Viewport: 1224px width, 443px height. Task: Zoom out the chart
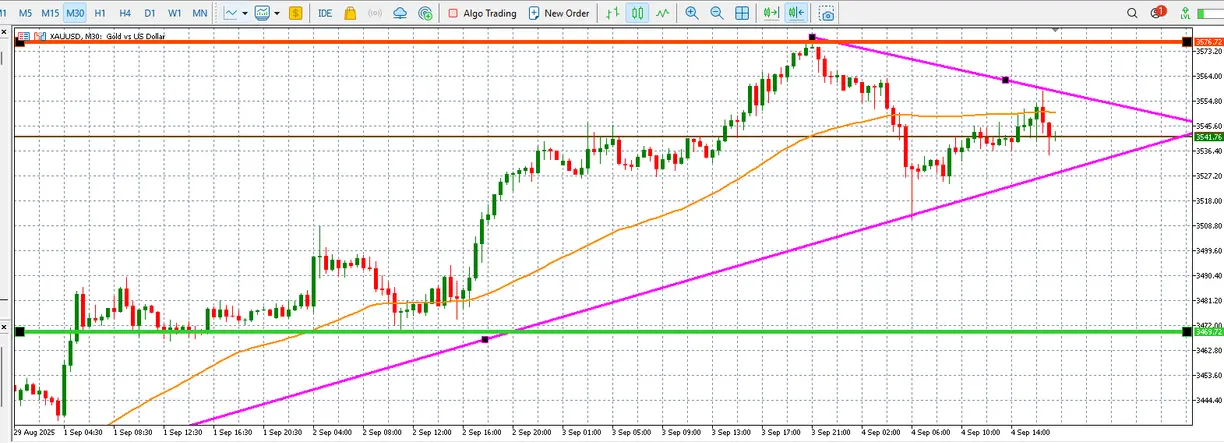click(716, 13)
